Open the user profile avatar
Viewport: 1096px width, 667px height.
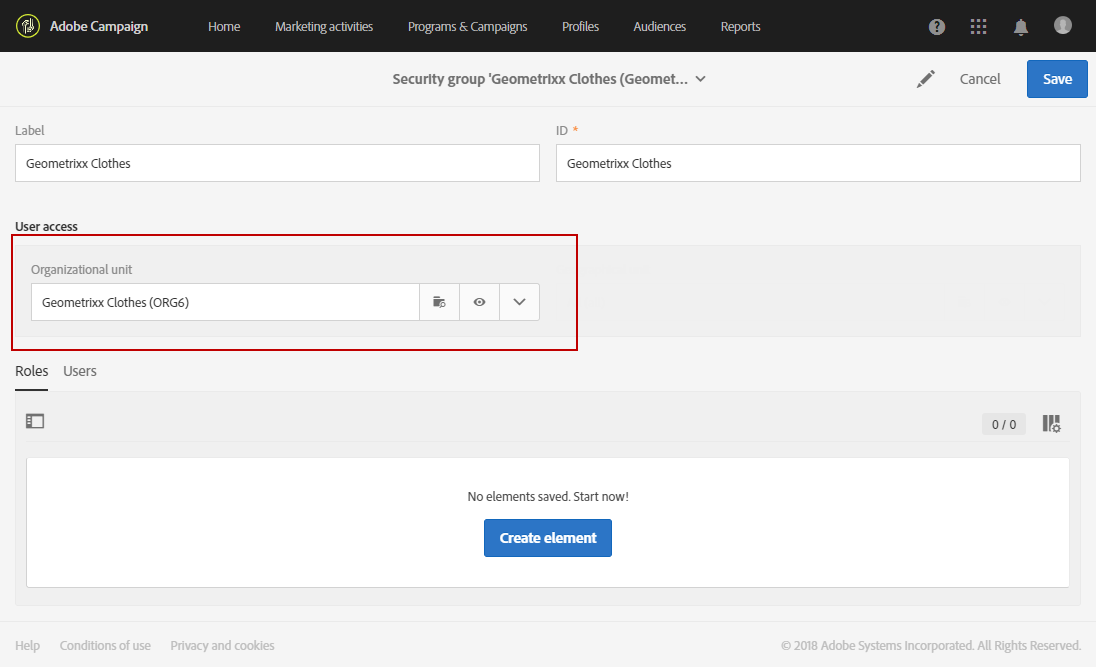[x=1062, y=25]
